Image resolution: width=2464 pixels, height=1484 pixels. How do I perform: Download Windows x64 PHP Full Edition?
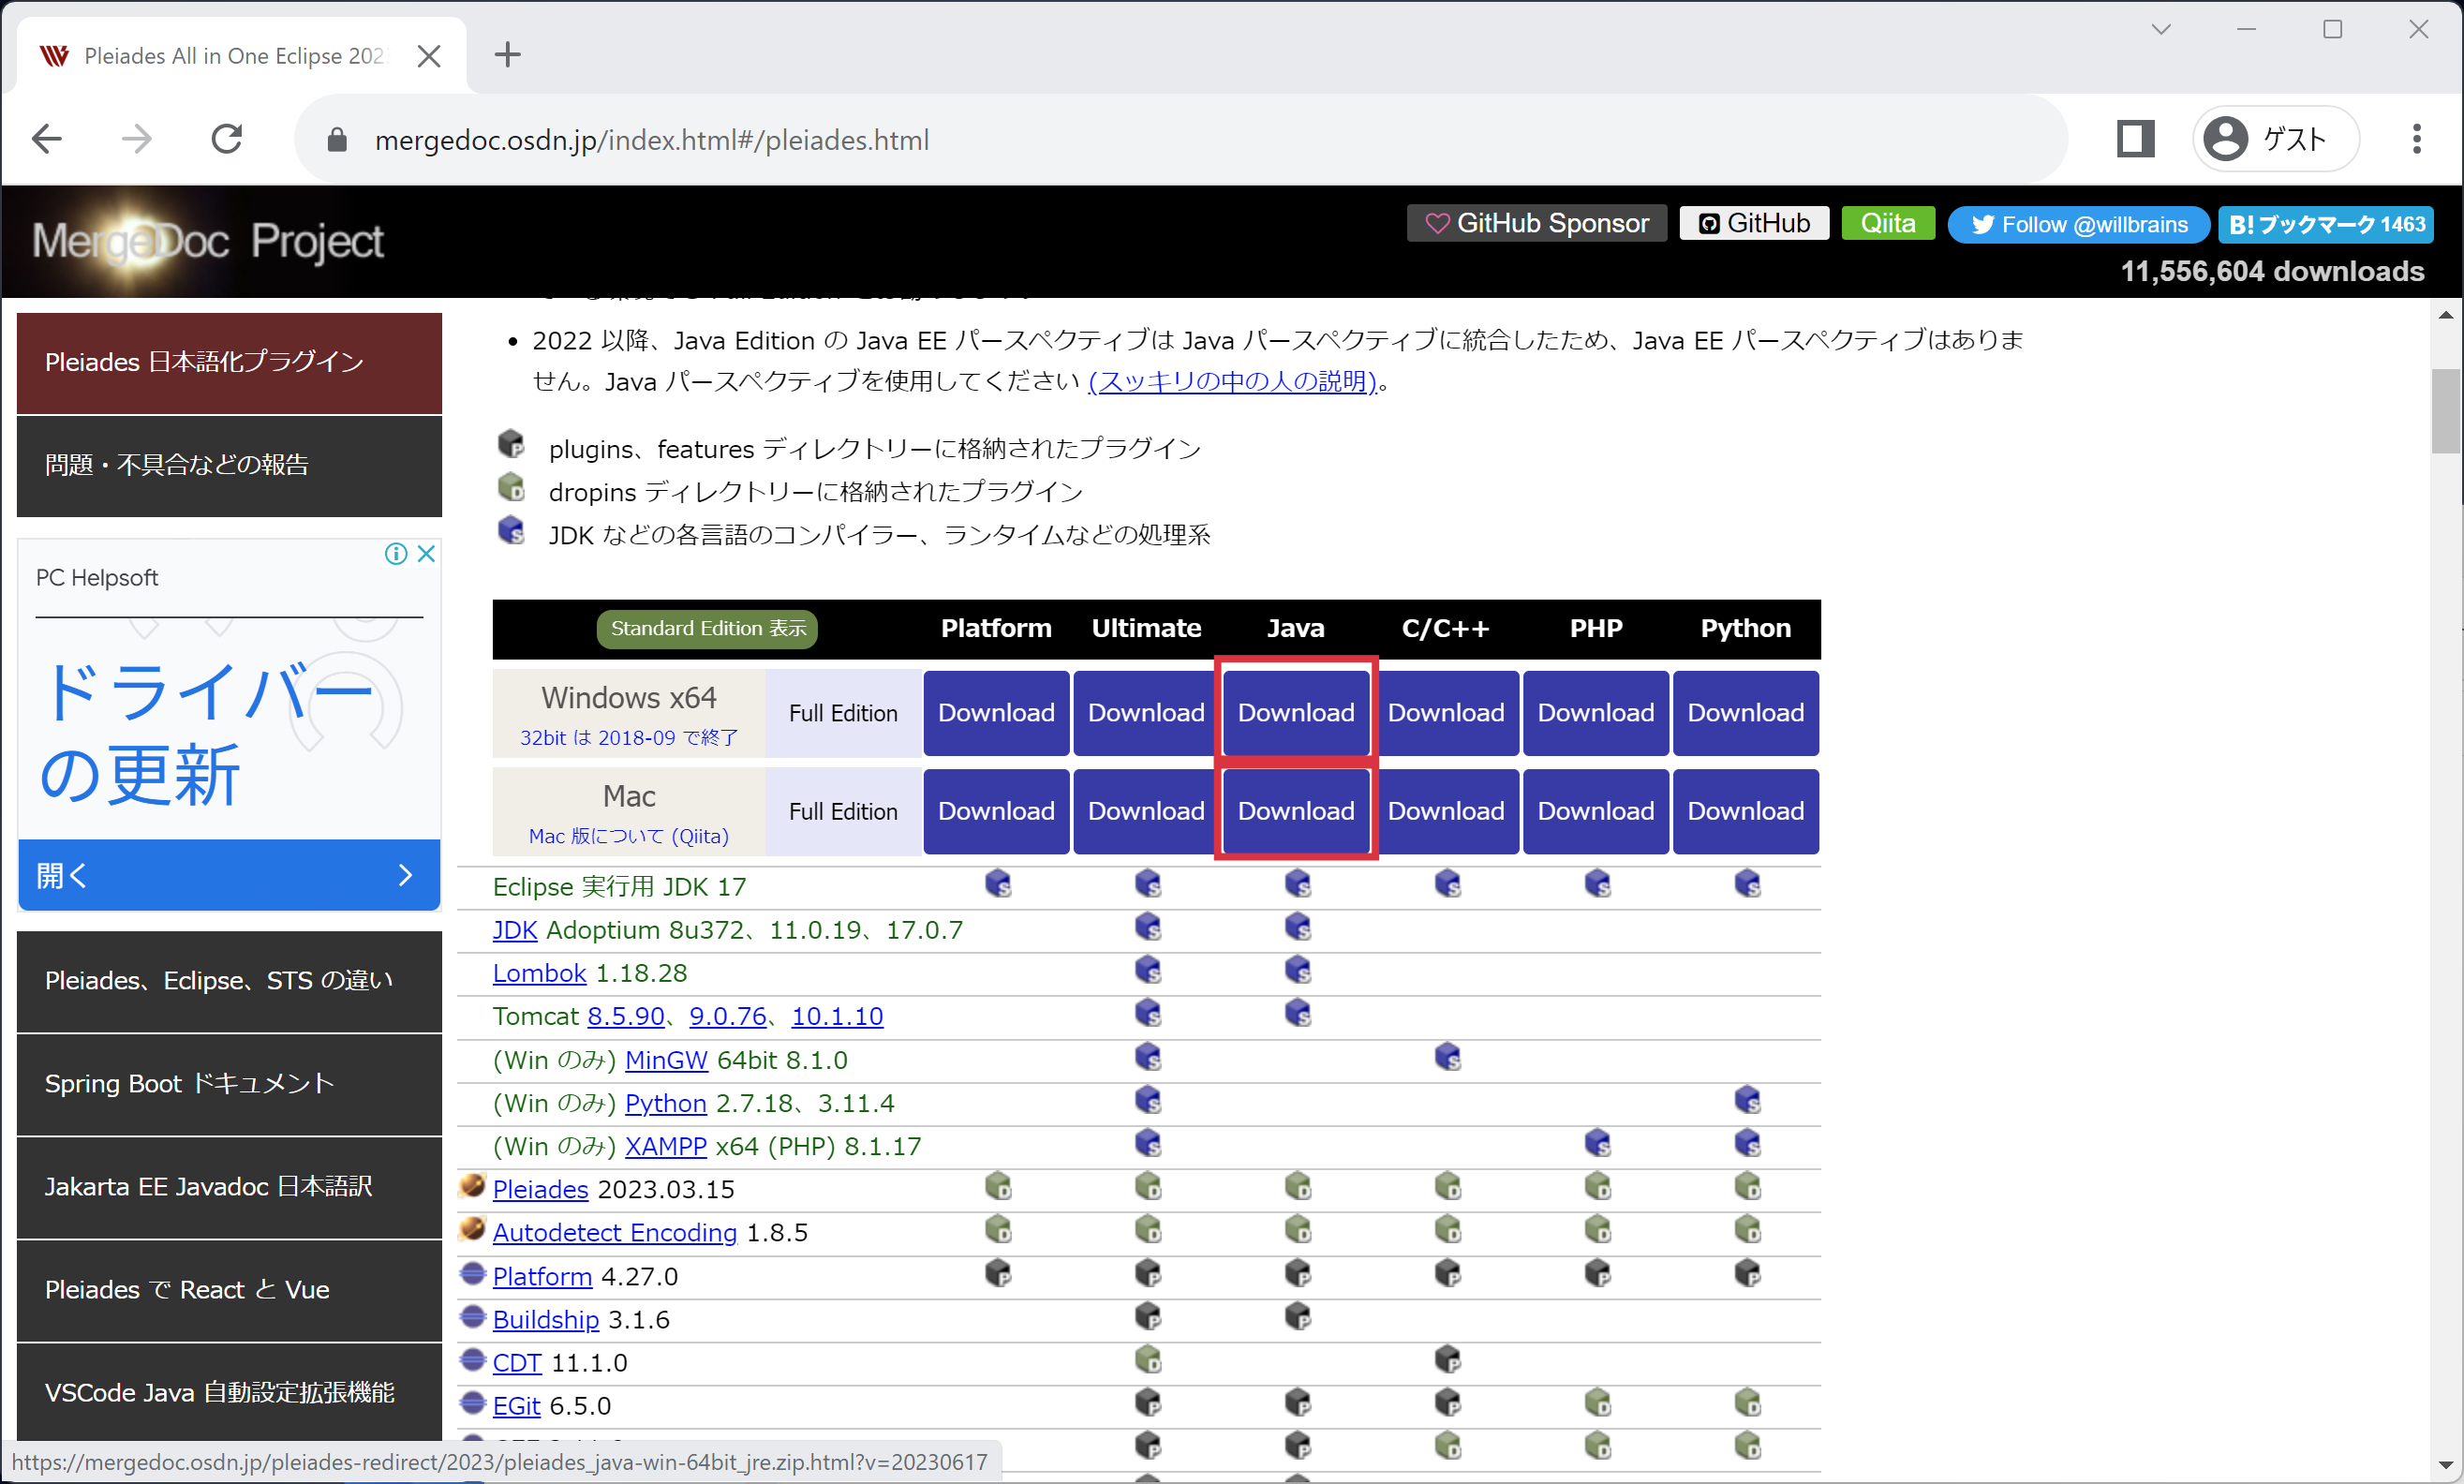click(x=1596, y=713)
